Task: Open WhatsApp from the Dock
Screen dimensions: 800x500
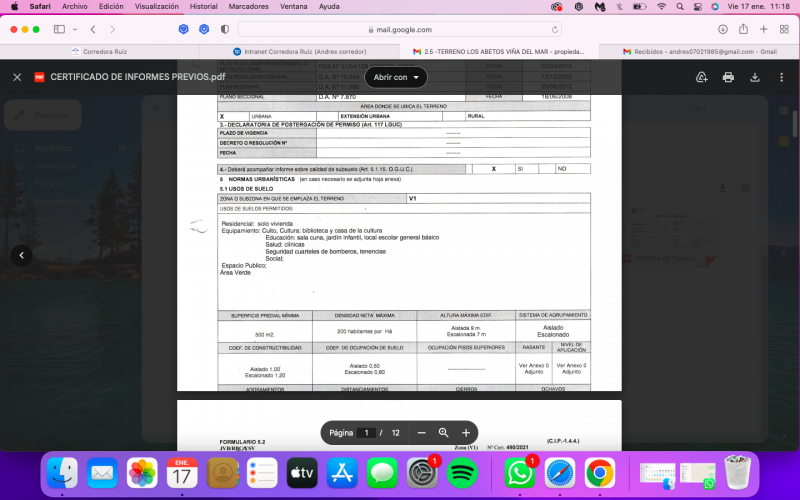Action: [x=520, y=473]
